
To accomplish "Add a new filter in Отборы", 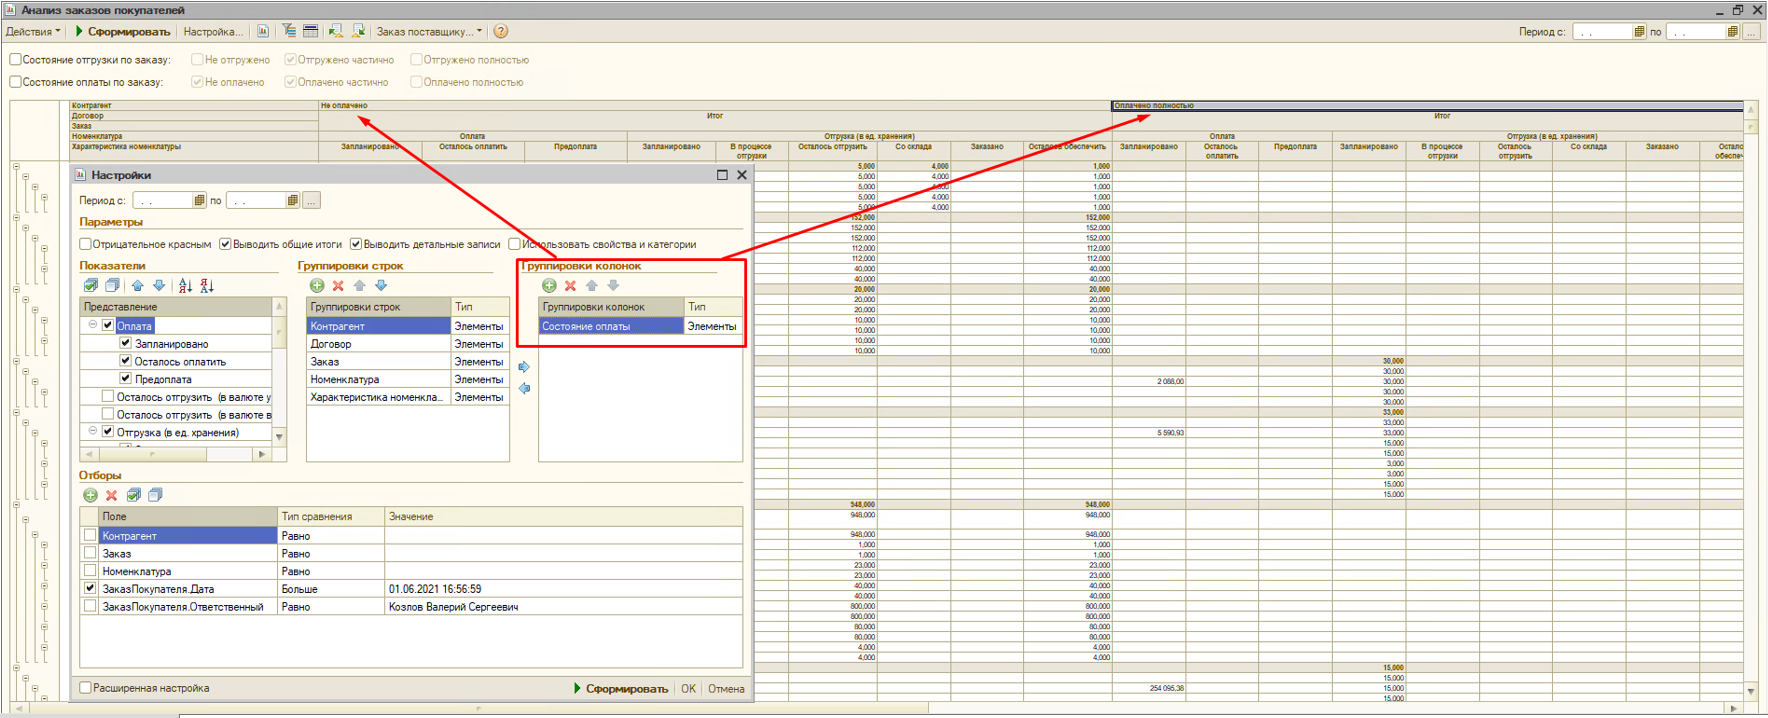I will tap(90, 495).
